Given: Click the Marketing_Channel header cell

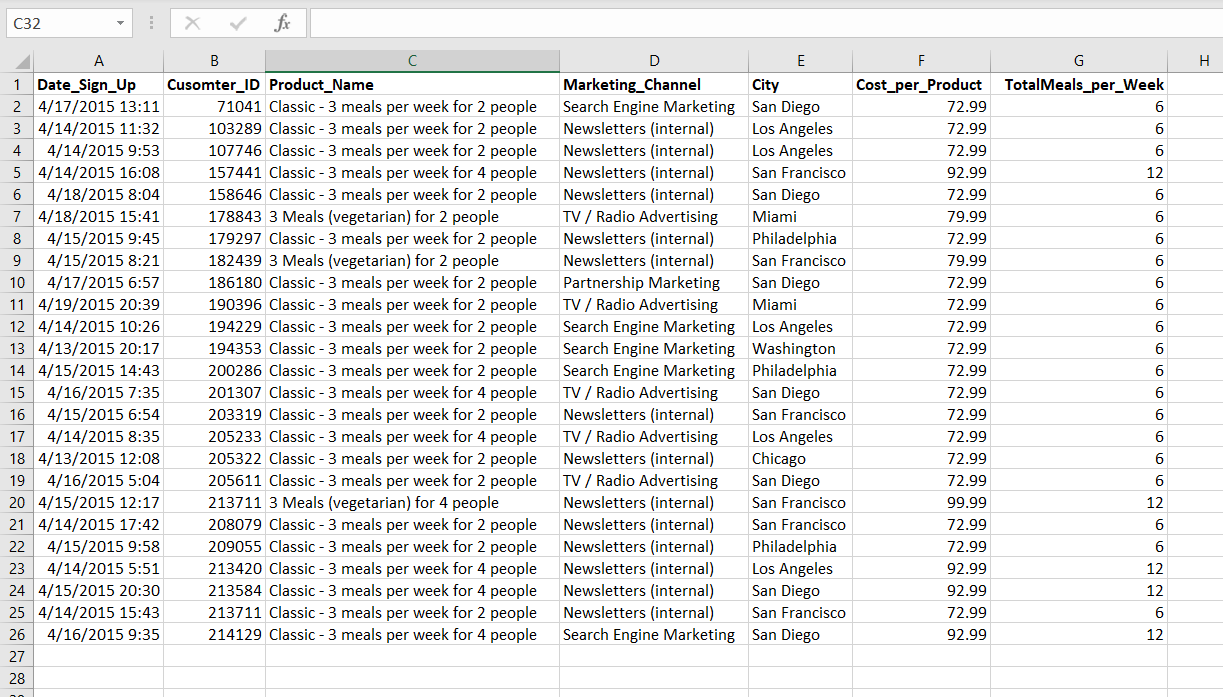Looking at the screenshot, I should coord(654,85).
